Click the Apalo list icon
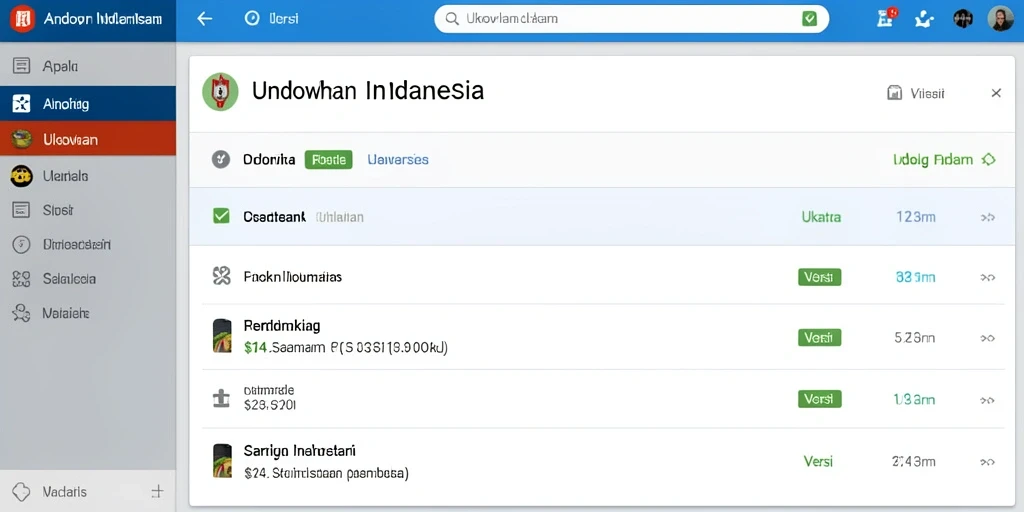The width and height of the screenshot is (1024, 512). (x=22, y=65)
